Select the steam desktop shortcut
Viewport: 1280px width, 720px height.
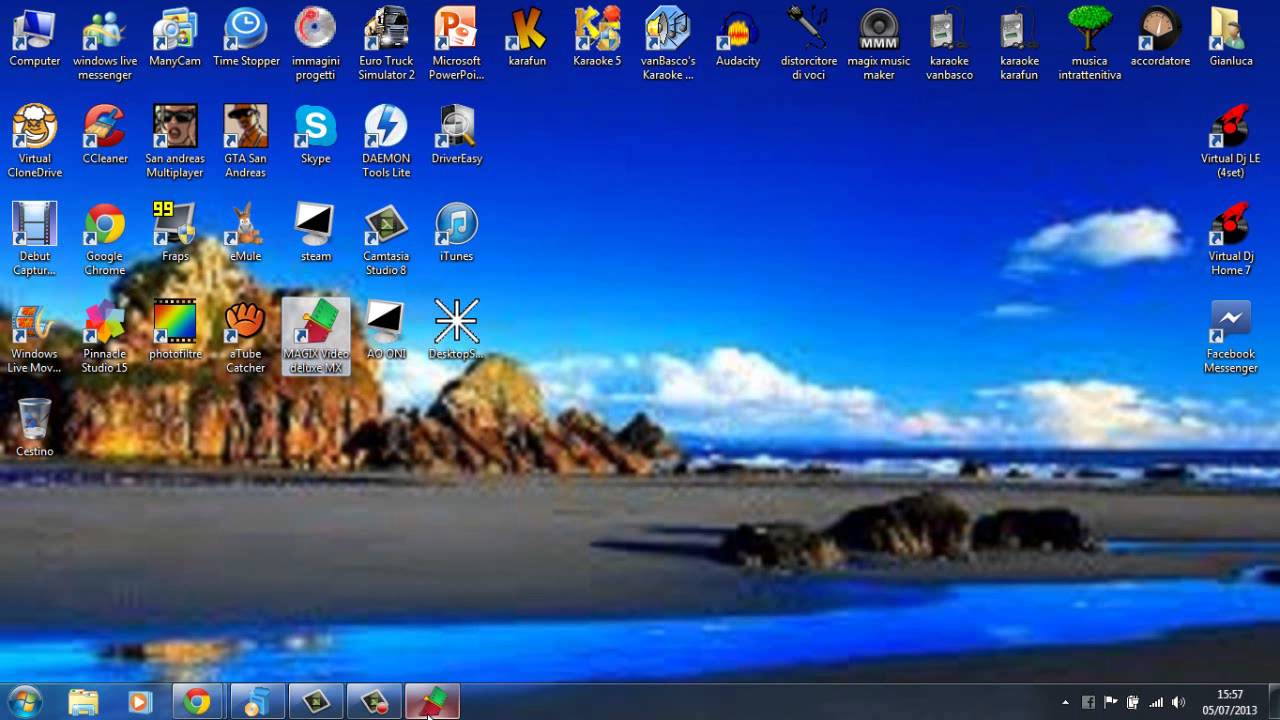316,233
